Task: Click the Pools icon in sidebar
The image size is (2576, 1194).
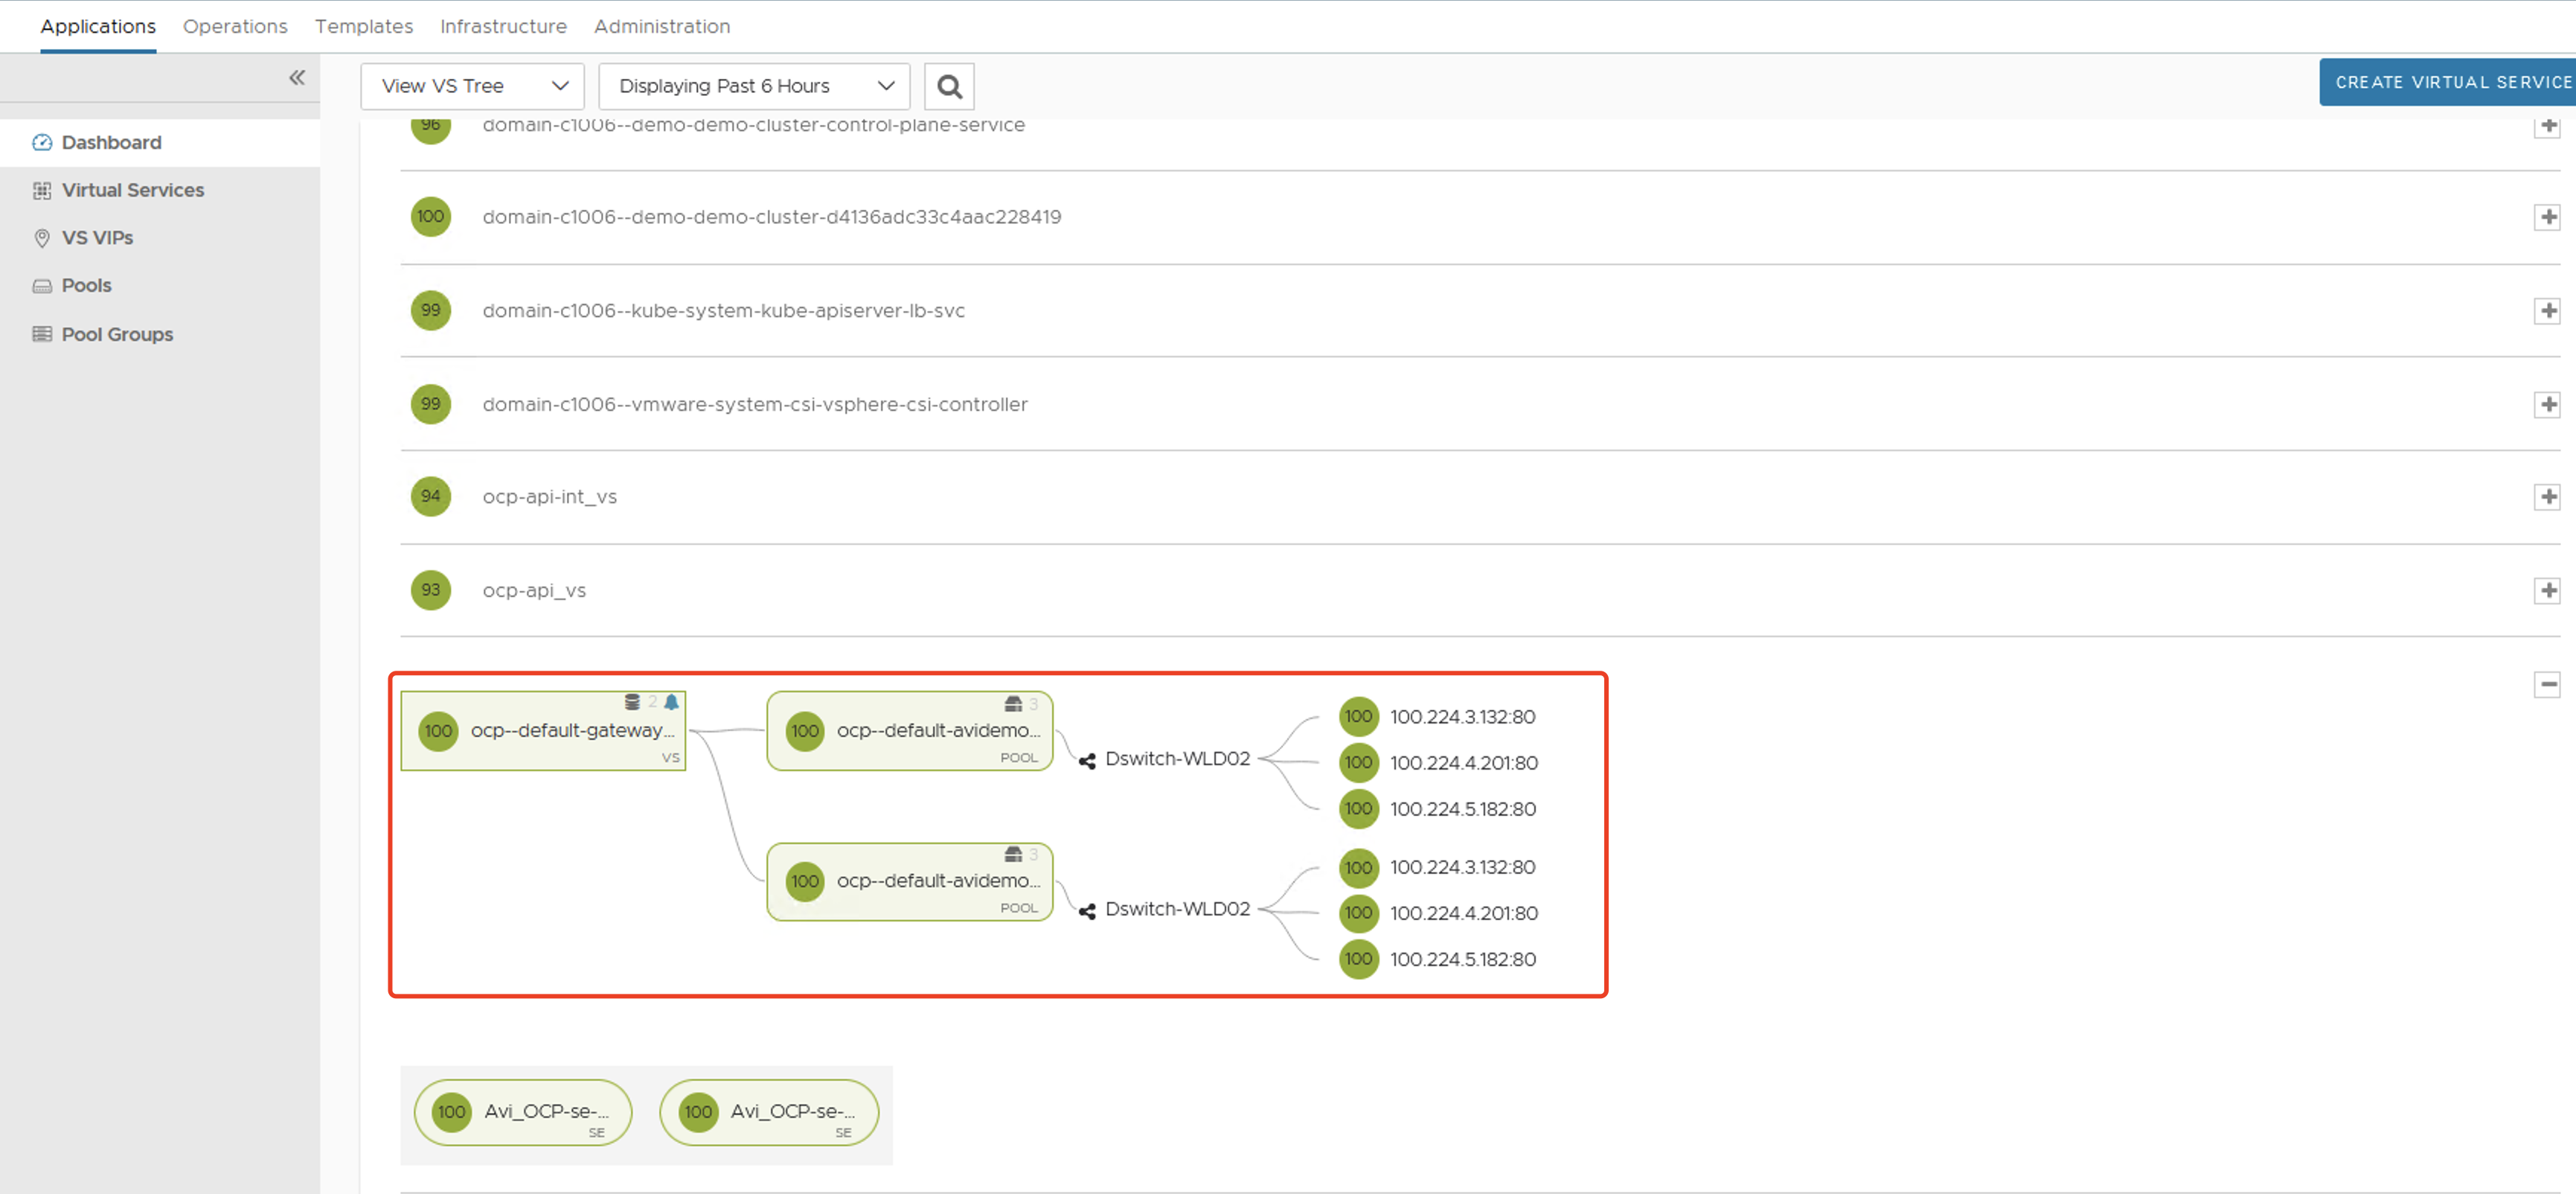Action: (42, 286)
